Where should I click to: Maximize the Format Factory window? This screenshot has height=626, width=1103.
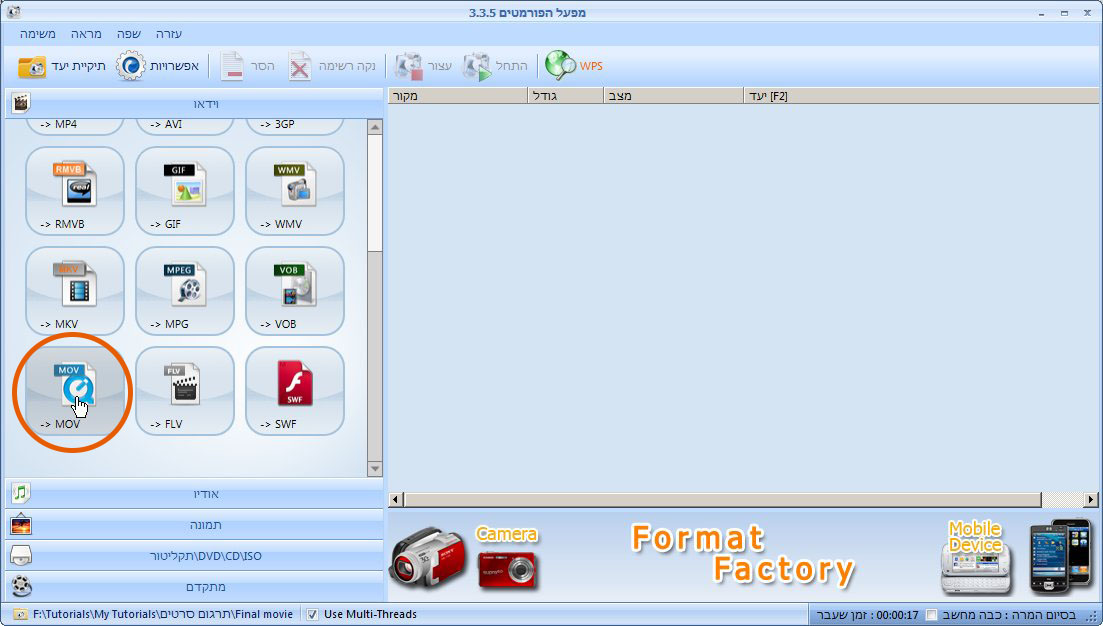coord(1064,13)
